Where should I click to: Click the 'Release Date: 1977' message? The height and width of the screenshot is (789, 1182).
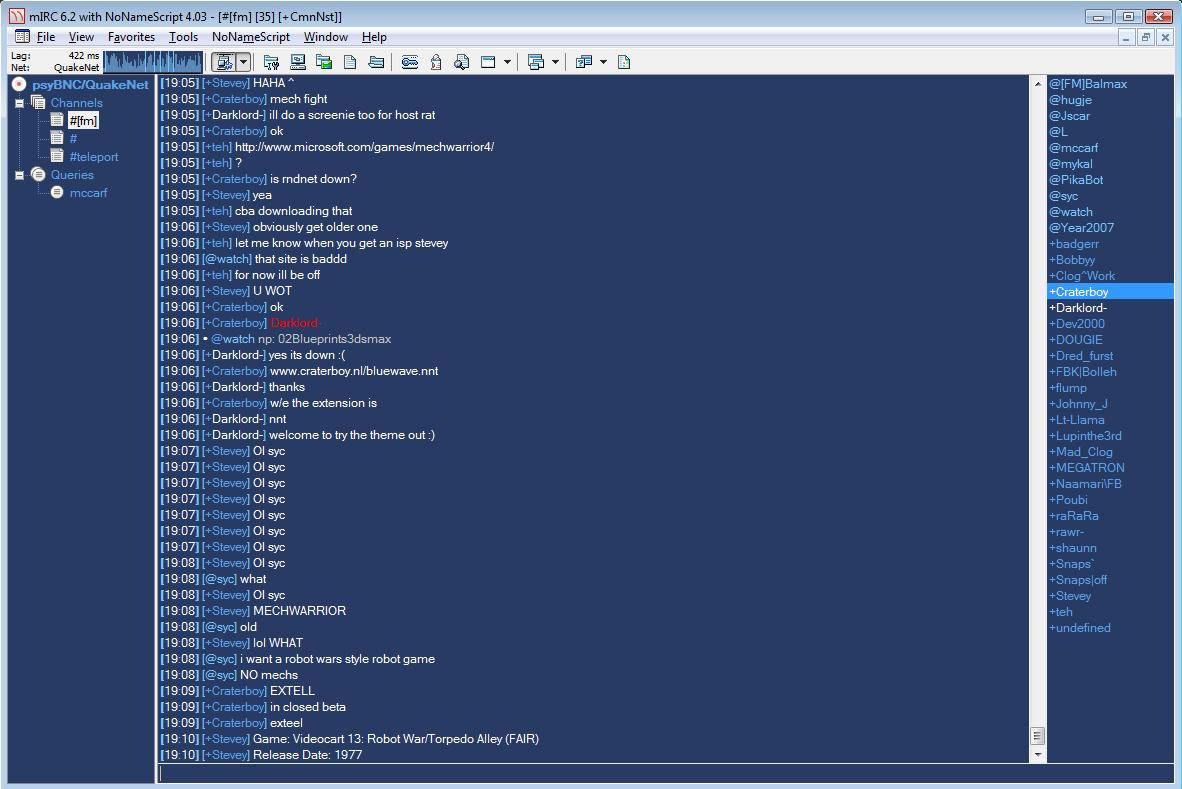pyautogui.click(x=308, y=754)
